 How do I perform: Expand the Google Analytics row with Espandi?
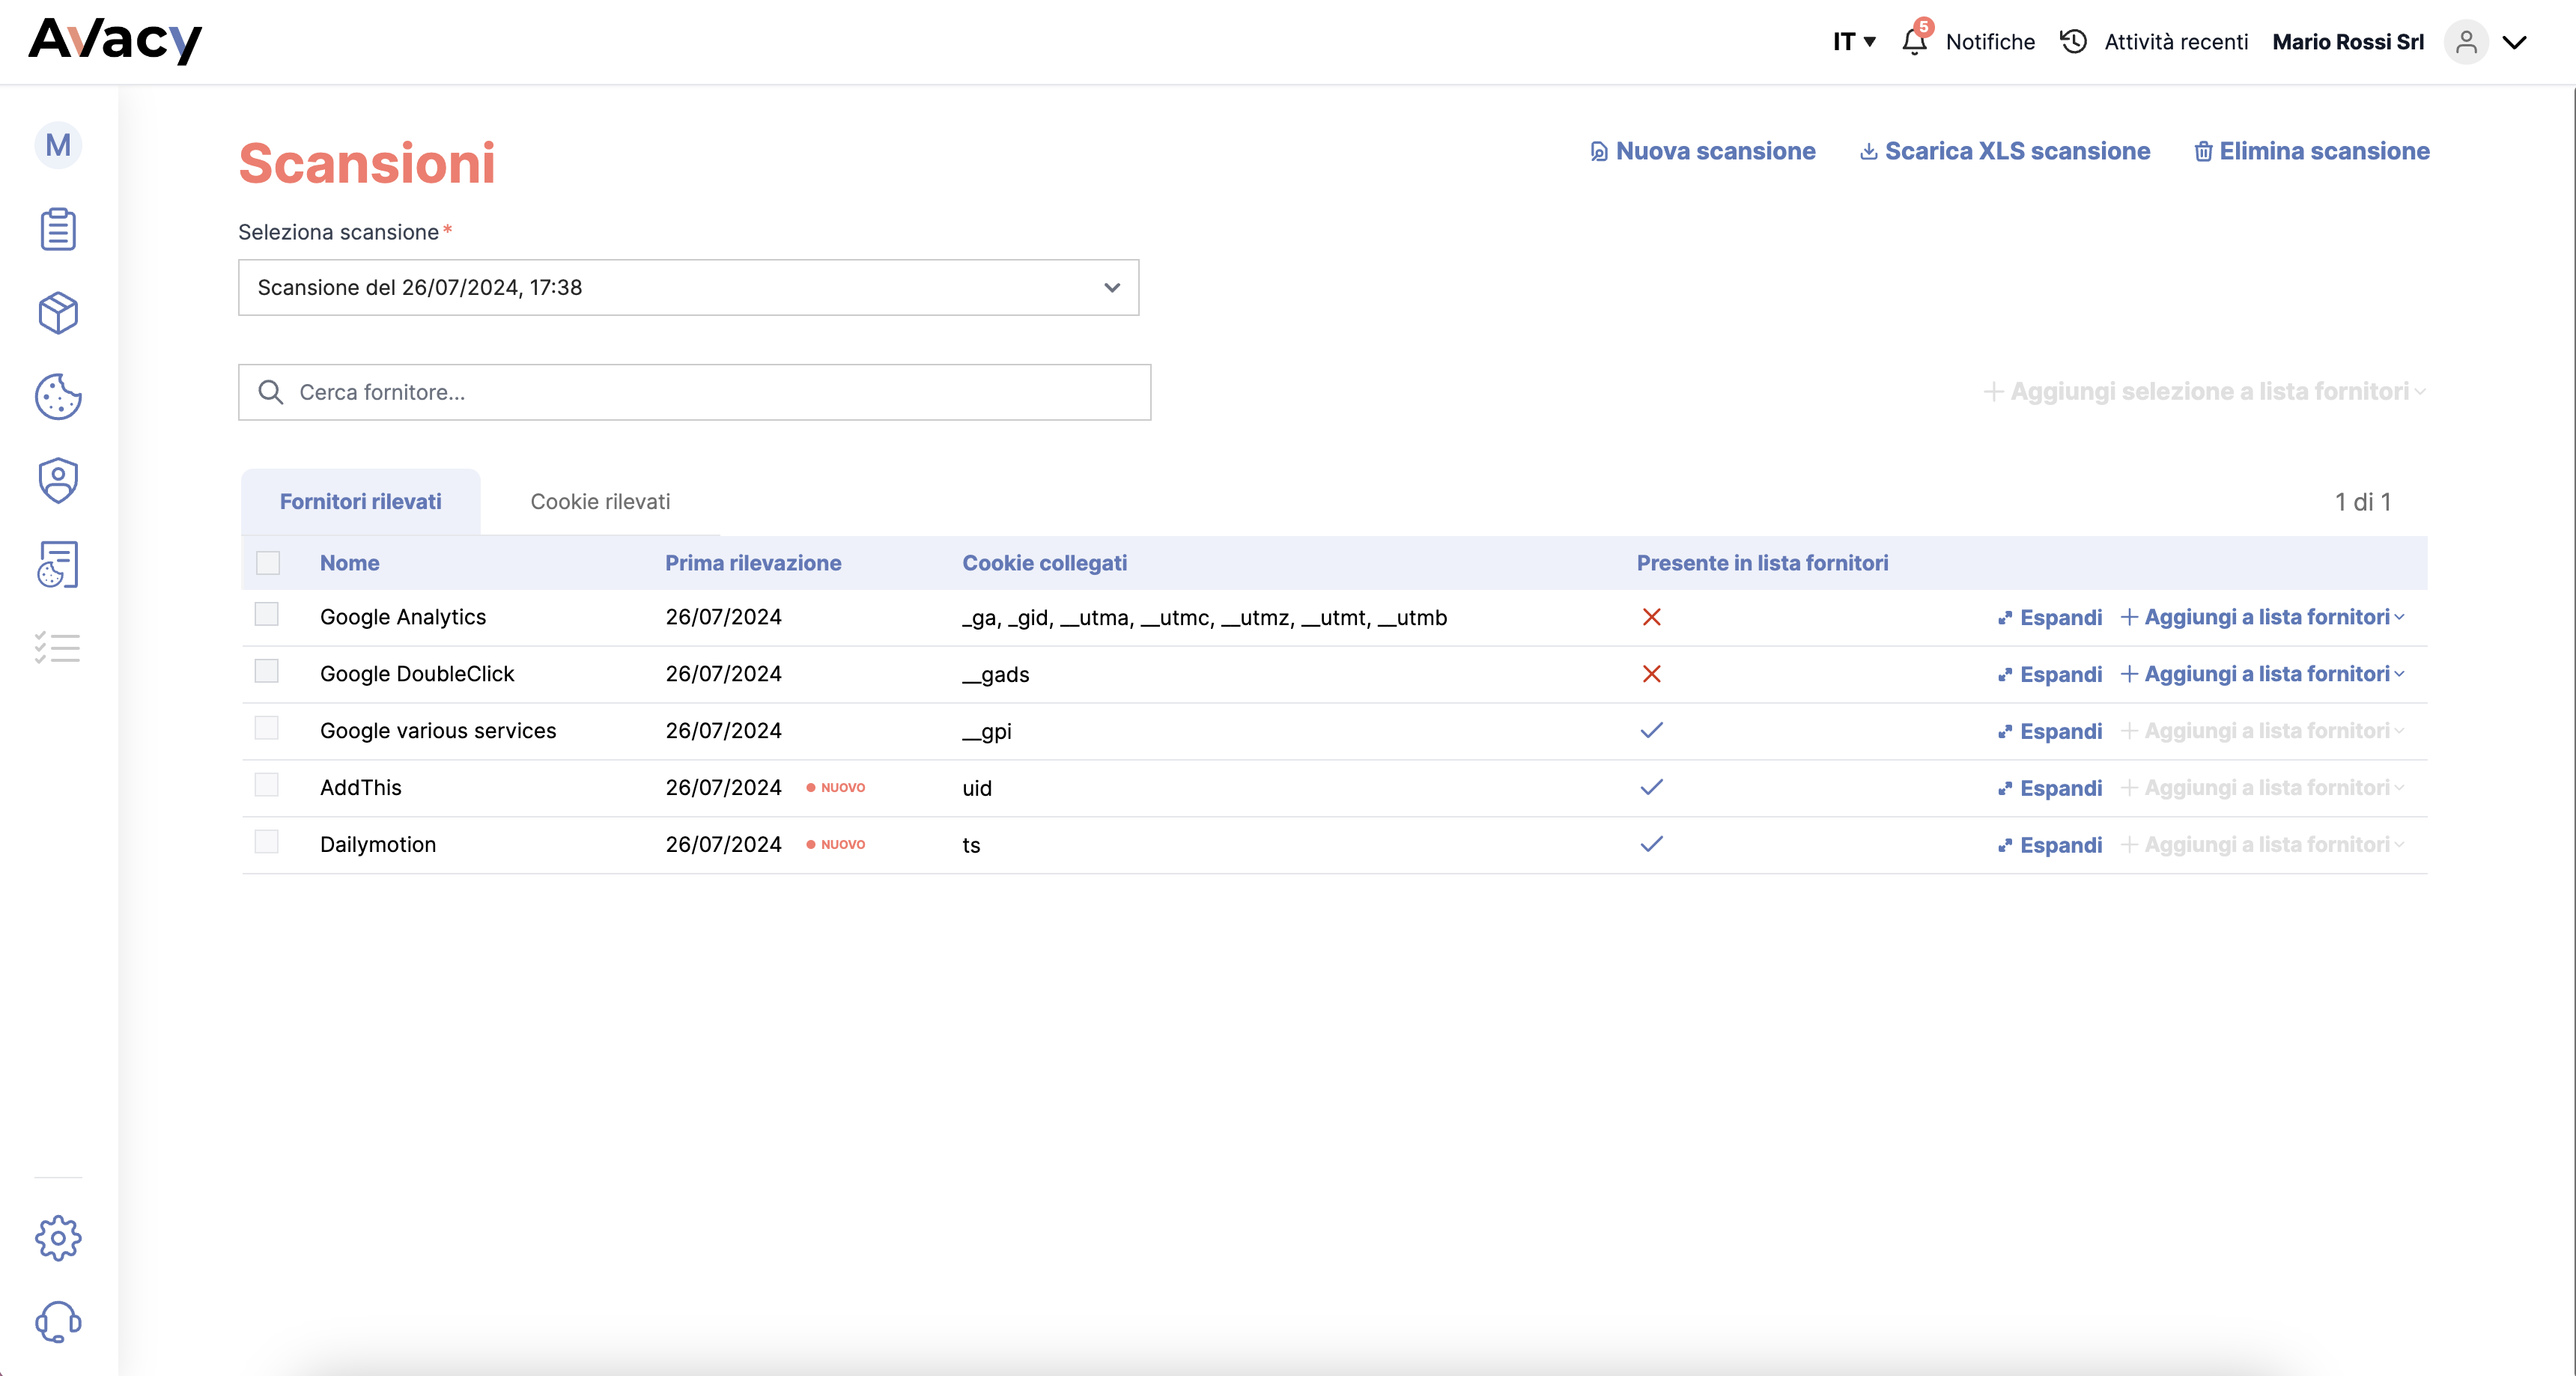2049,618
